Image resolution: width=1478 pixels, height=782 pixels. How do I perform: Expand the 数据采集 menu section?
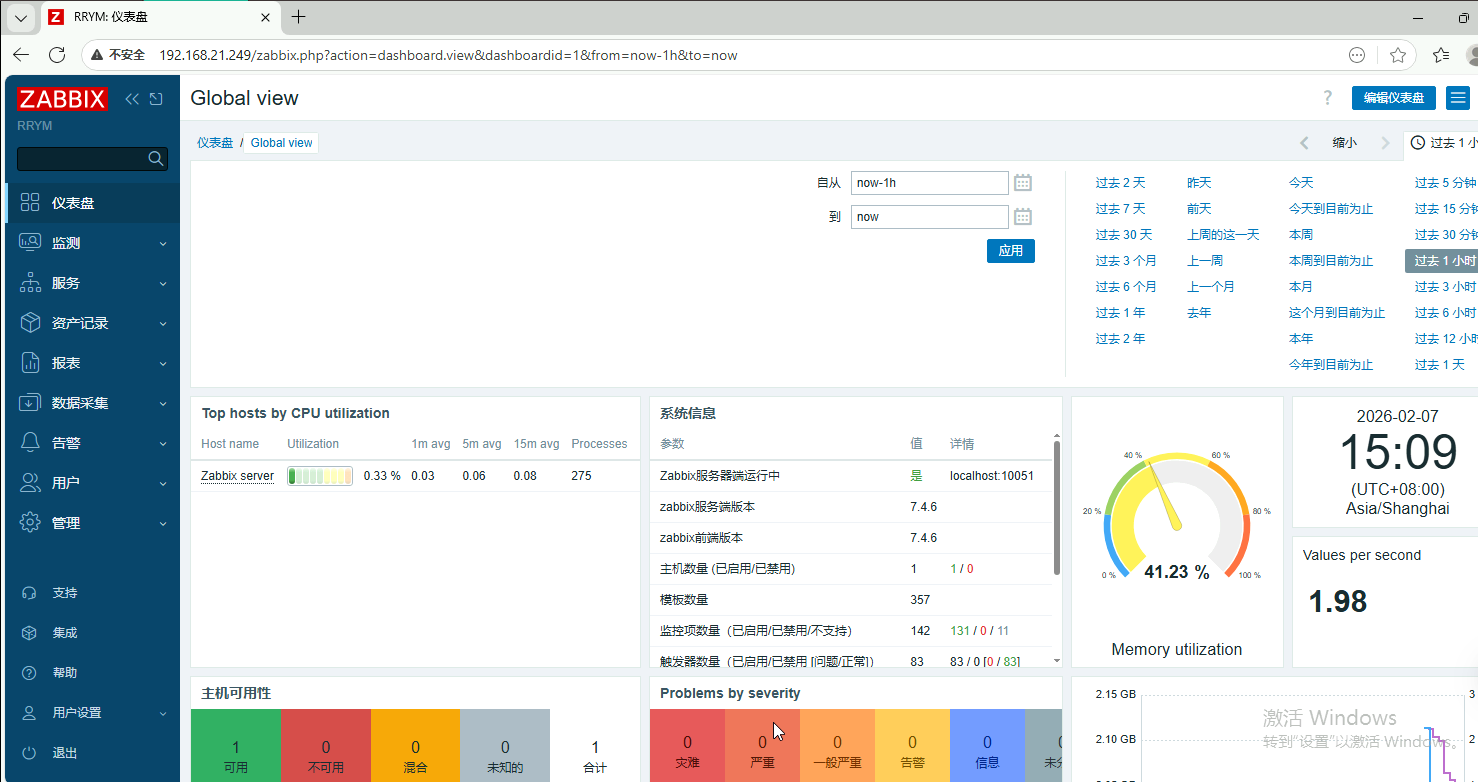point(90,403)
